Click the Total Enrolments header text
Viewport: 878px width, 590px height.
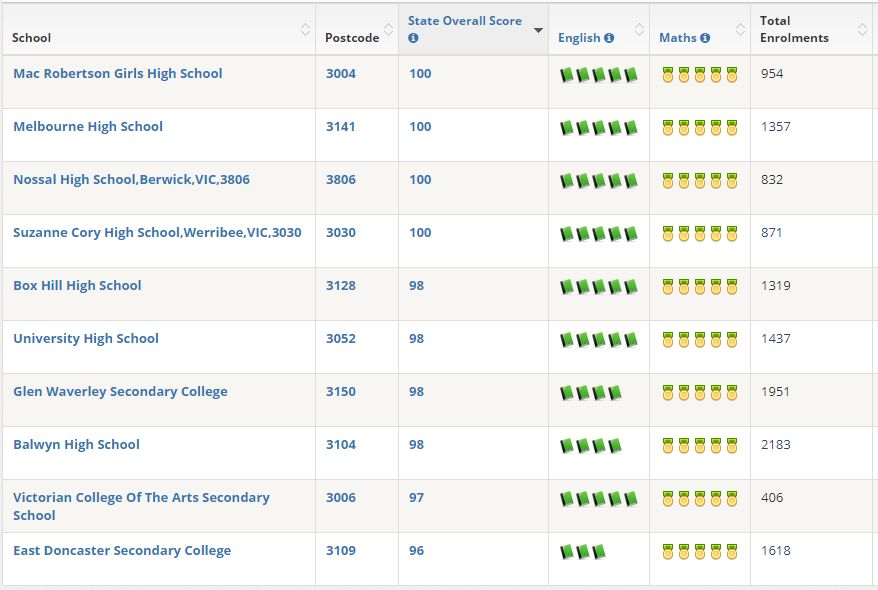tap(794, 29)
